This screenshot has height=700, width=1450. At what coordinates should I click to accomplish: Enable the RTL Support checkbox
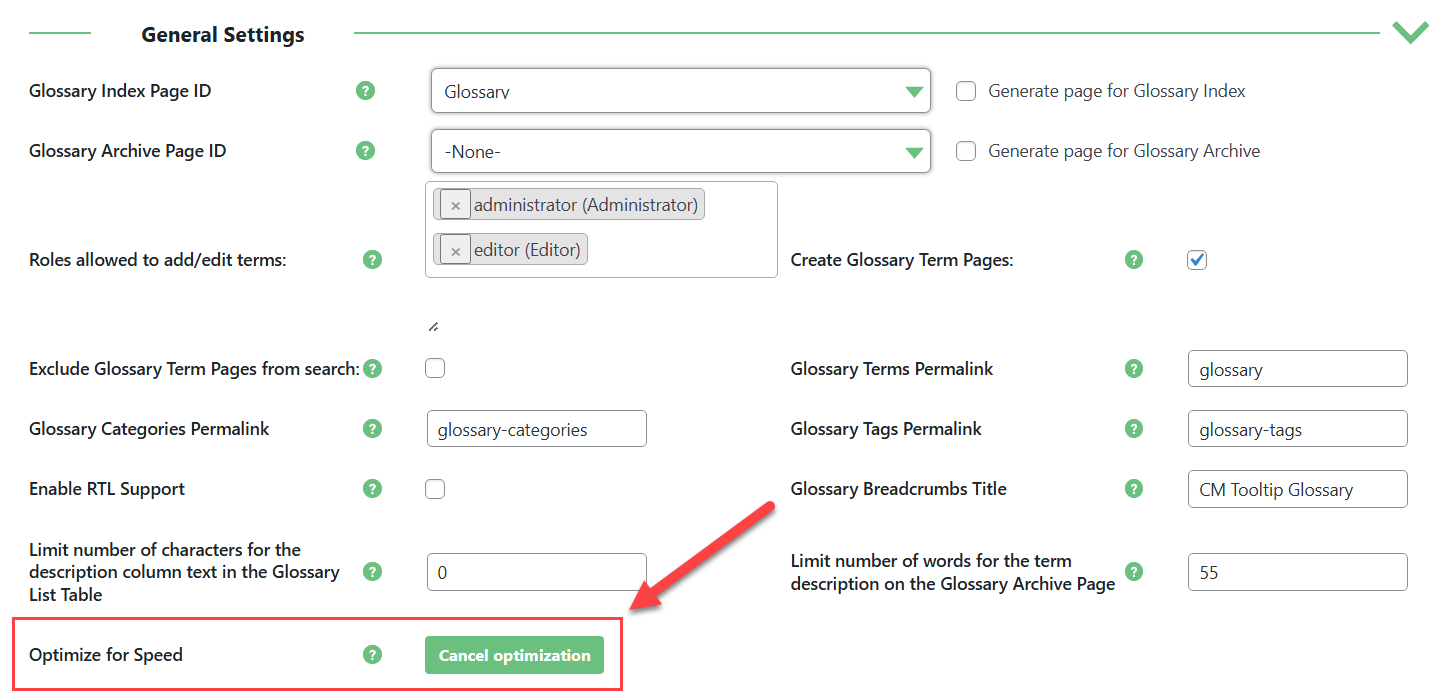tap(435, 489)
